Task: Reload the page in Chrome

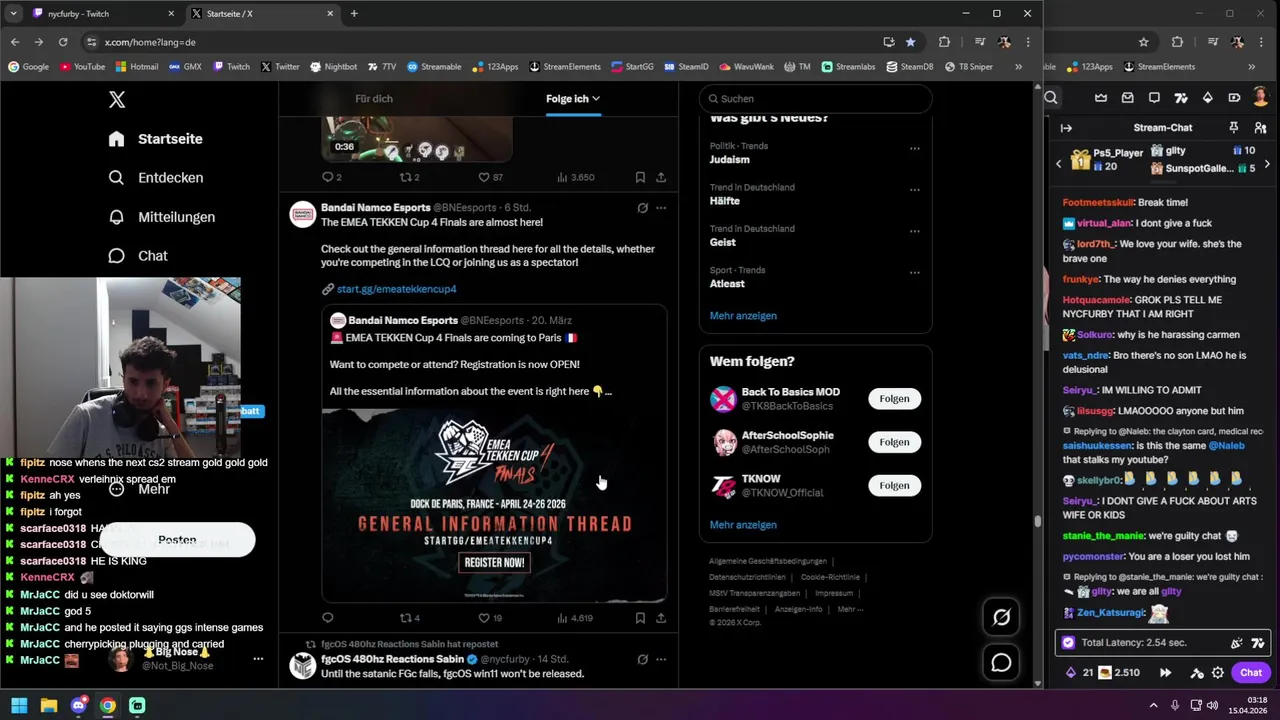Action: [63, 42]
